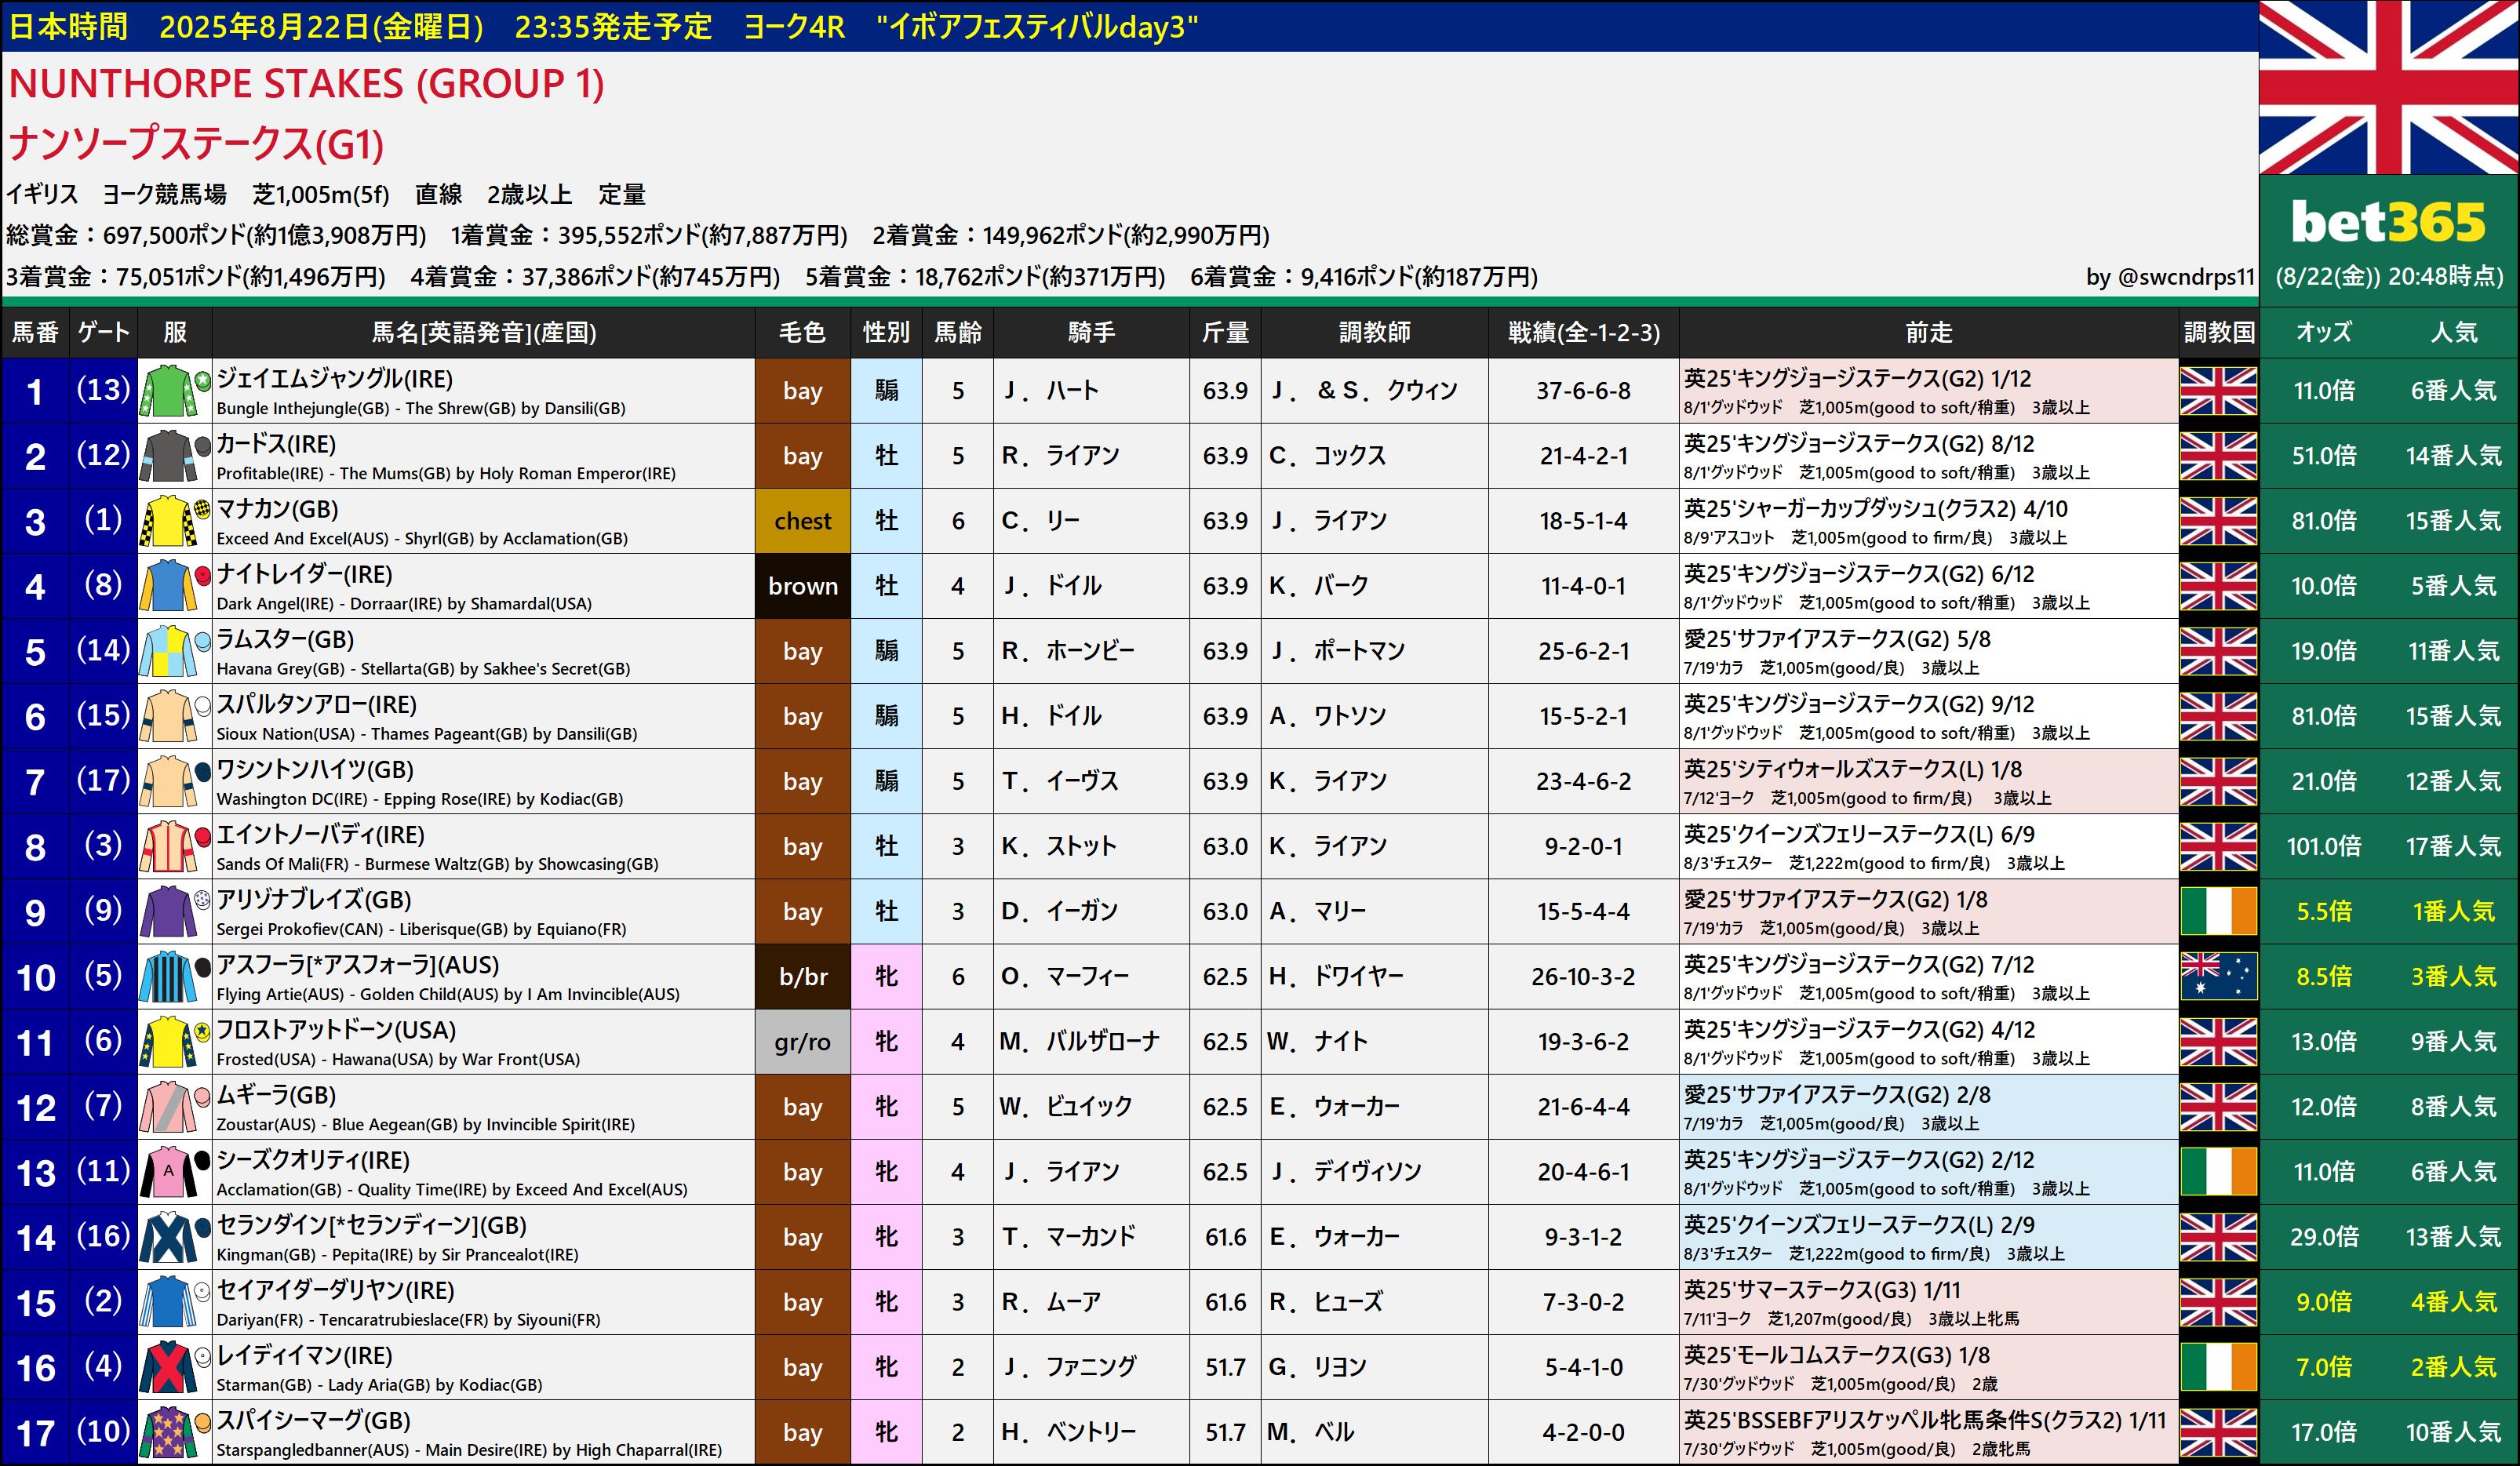Click NUNTHORPE STAKES (GROUP 1) title
The image size is (2520, 1466).
coord(306,84)
